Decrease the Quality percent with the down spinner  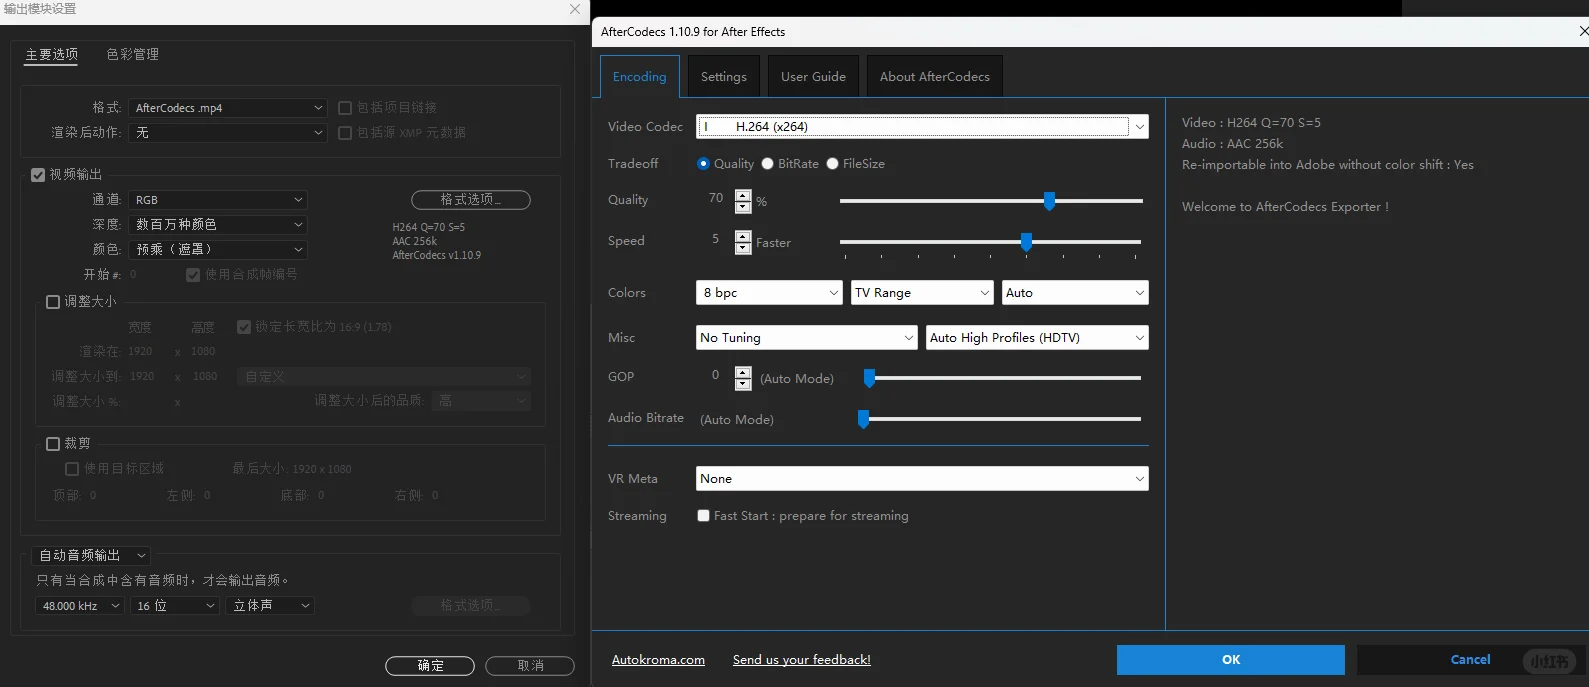click(743, 208)
